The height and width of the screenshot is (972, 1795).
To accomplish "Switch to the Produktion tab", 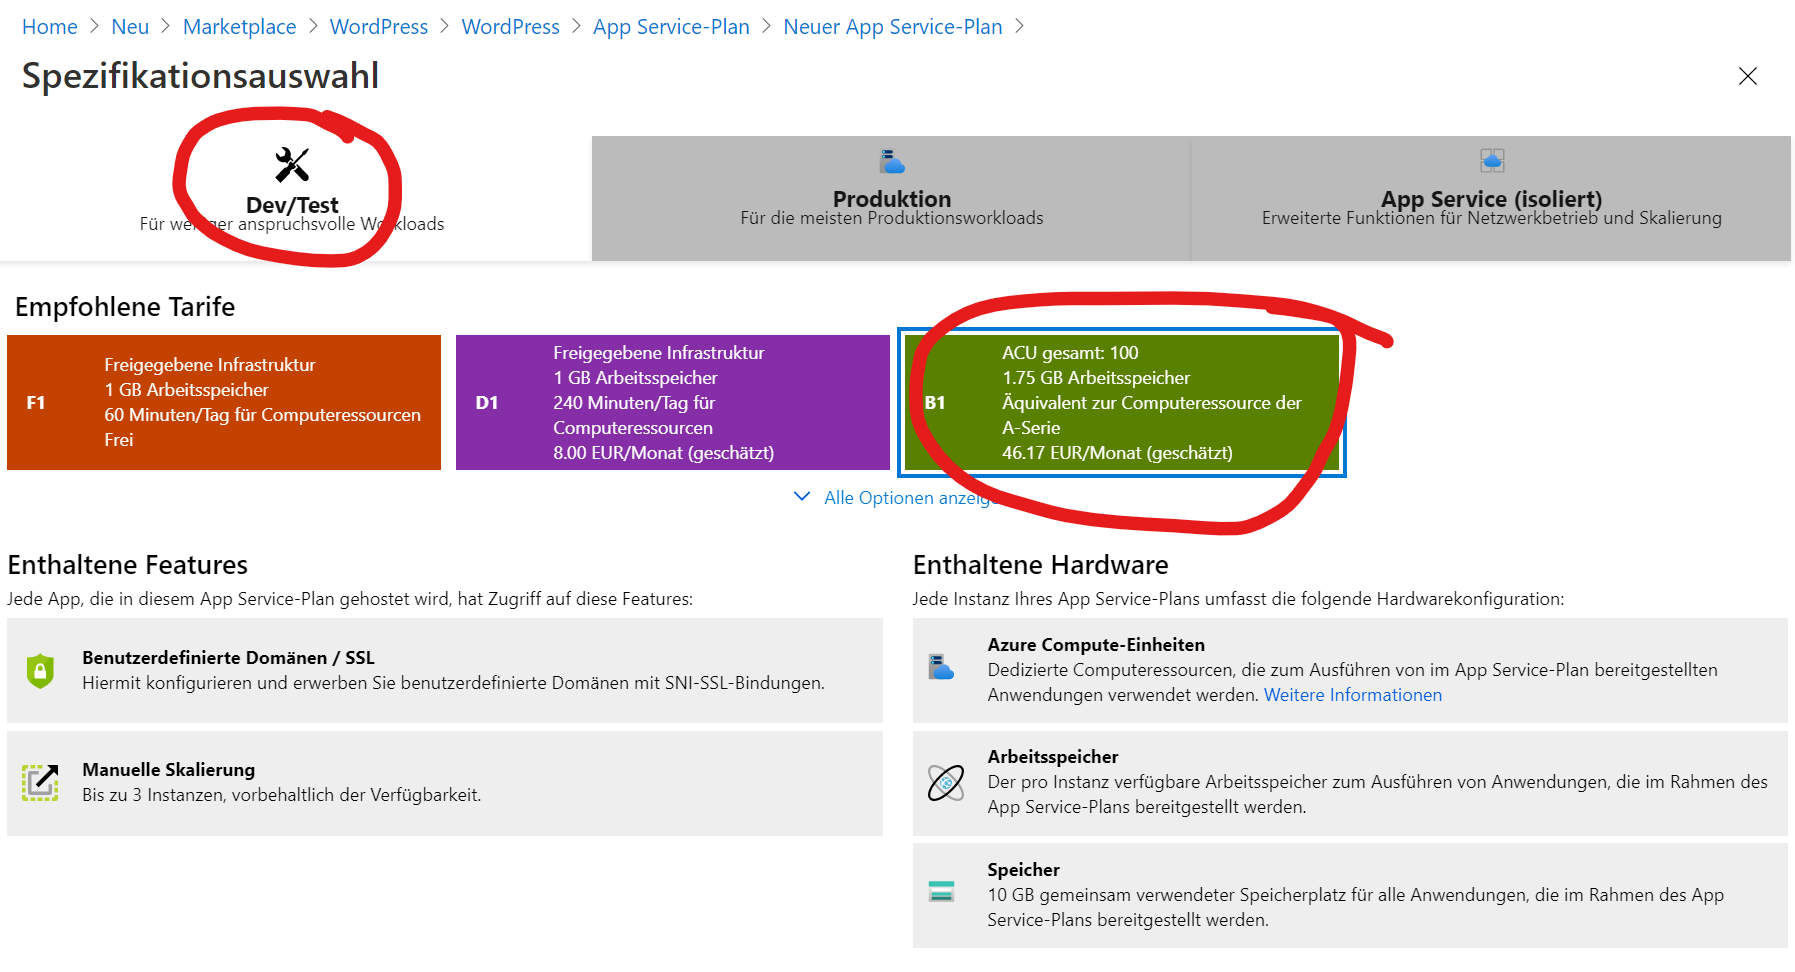I will click(x=891, y=200).
